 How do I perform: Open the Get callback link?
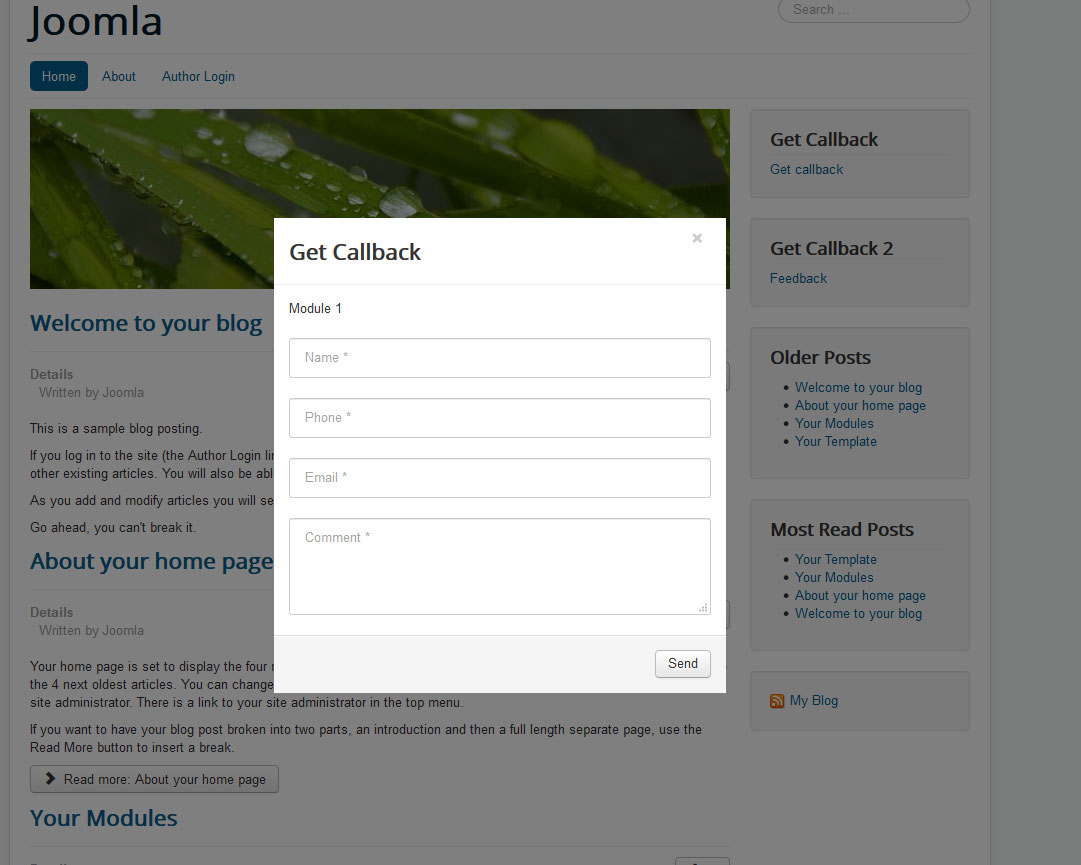(807, 170)
